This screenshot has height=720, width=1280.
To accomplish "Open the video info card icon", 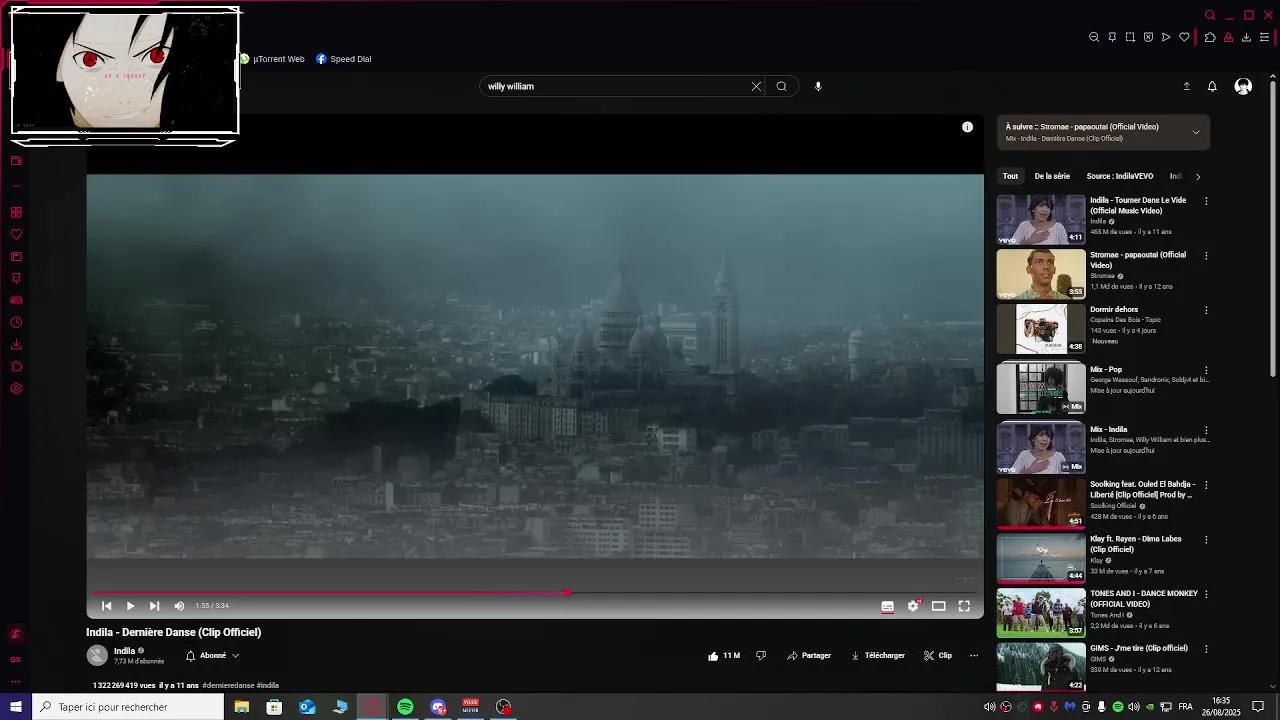I will tap(967, 127).
